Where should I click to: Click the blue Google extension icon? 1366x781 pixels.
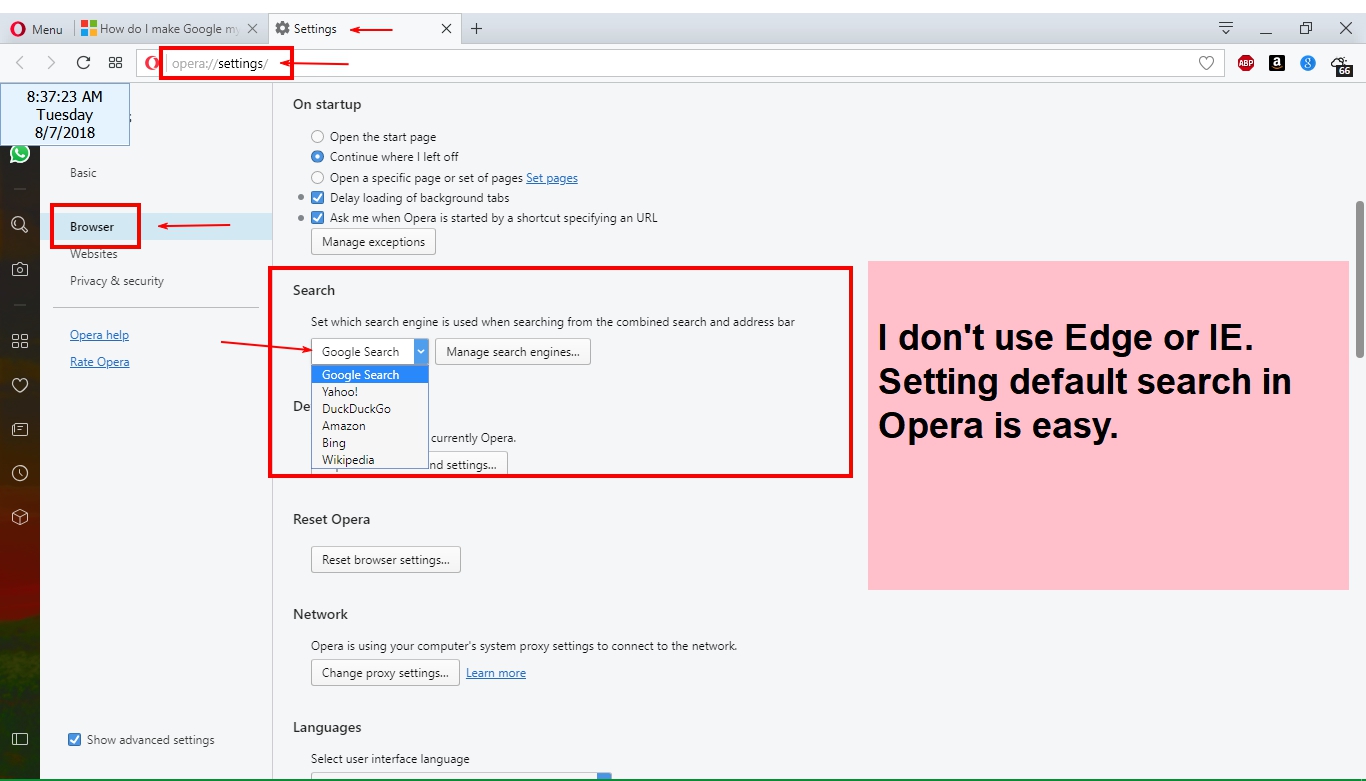click(x=1308, y=63)
